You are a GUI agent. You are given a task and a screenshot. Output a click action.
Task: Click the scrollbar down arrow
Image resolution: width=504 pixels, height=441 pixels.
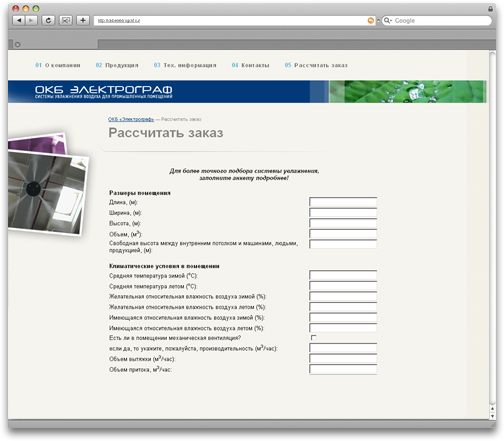click(492, 416)
